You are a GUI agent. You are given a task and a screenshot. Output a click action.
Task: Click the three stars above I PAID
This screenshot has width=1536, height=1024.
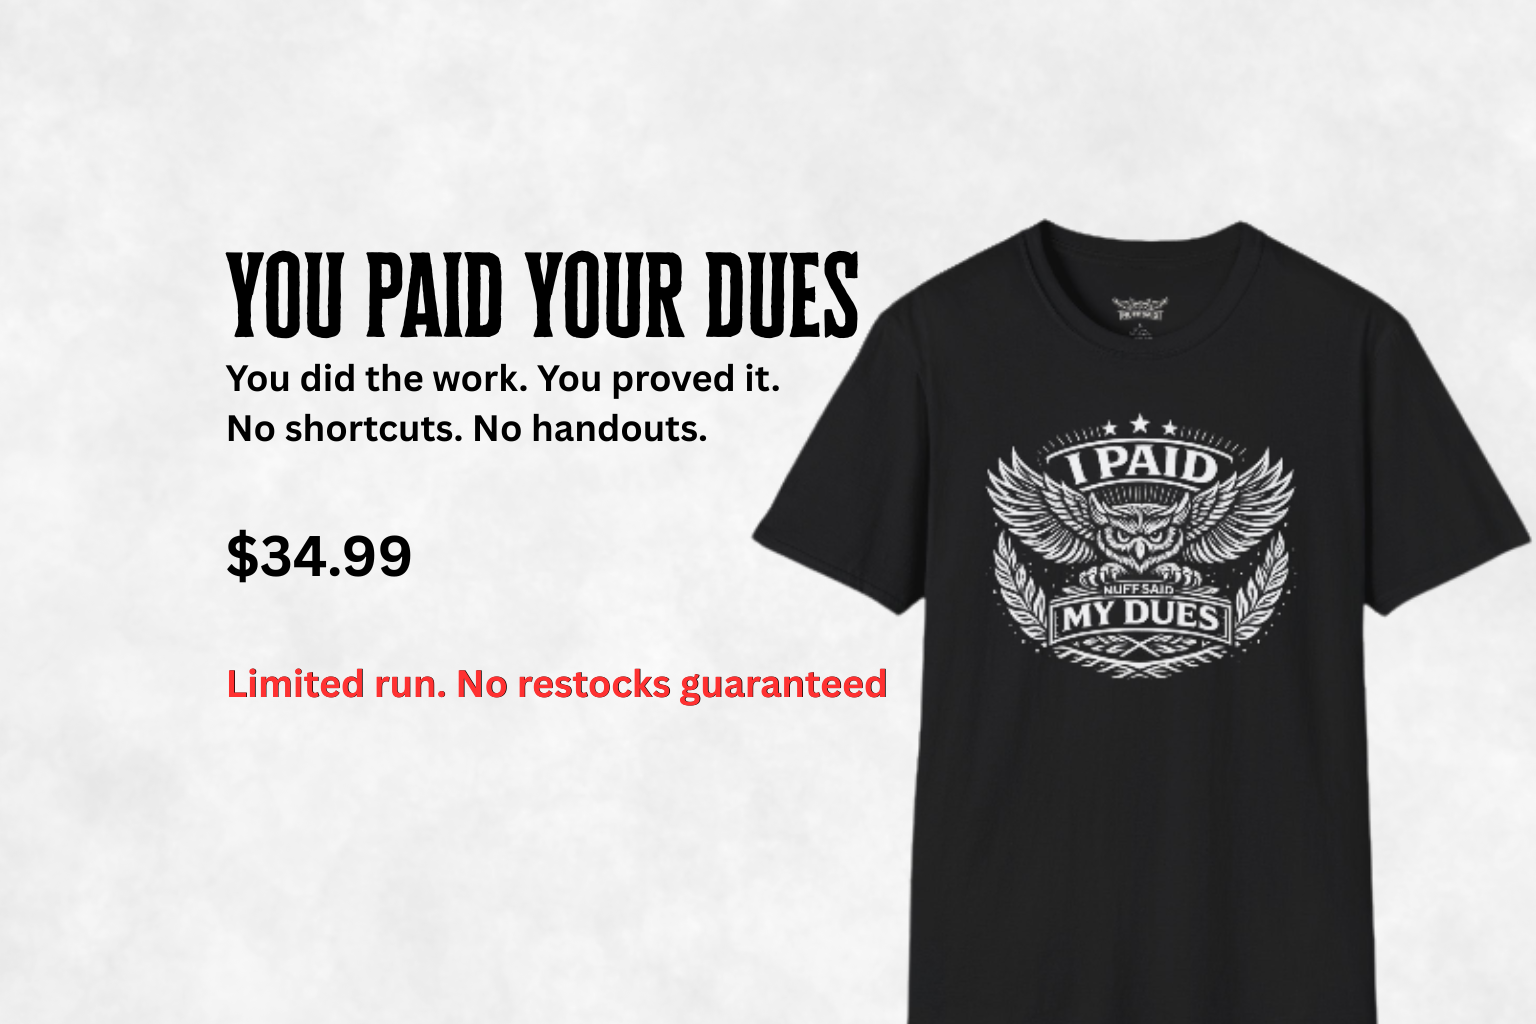pyautogui.click(x=1140, y=426)
